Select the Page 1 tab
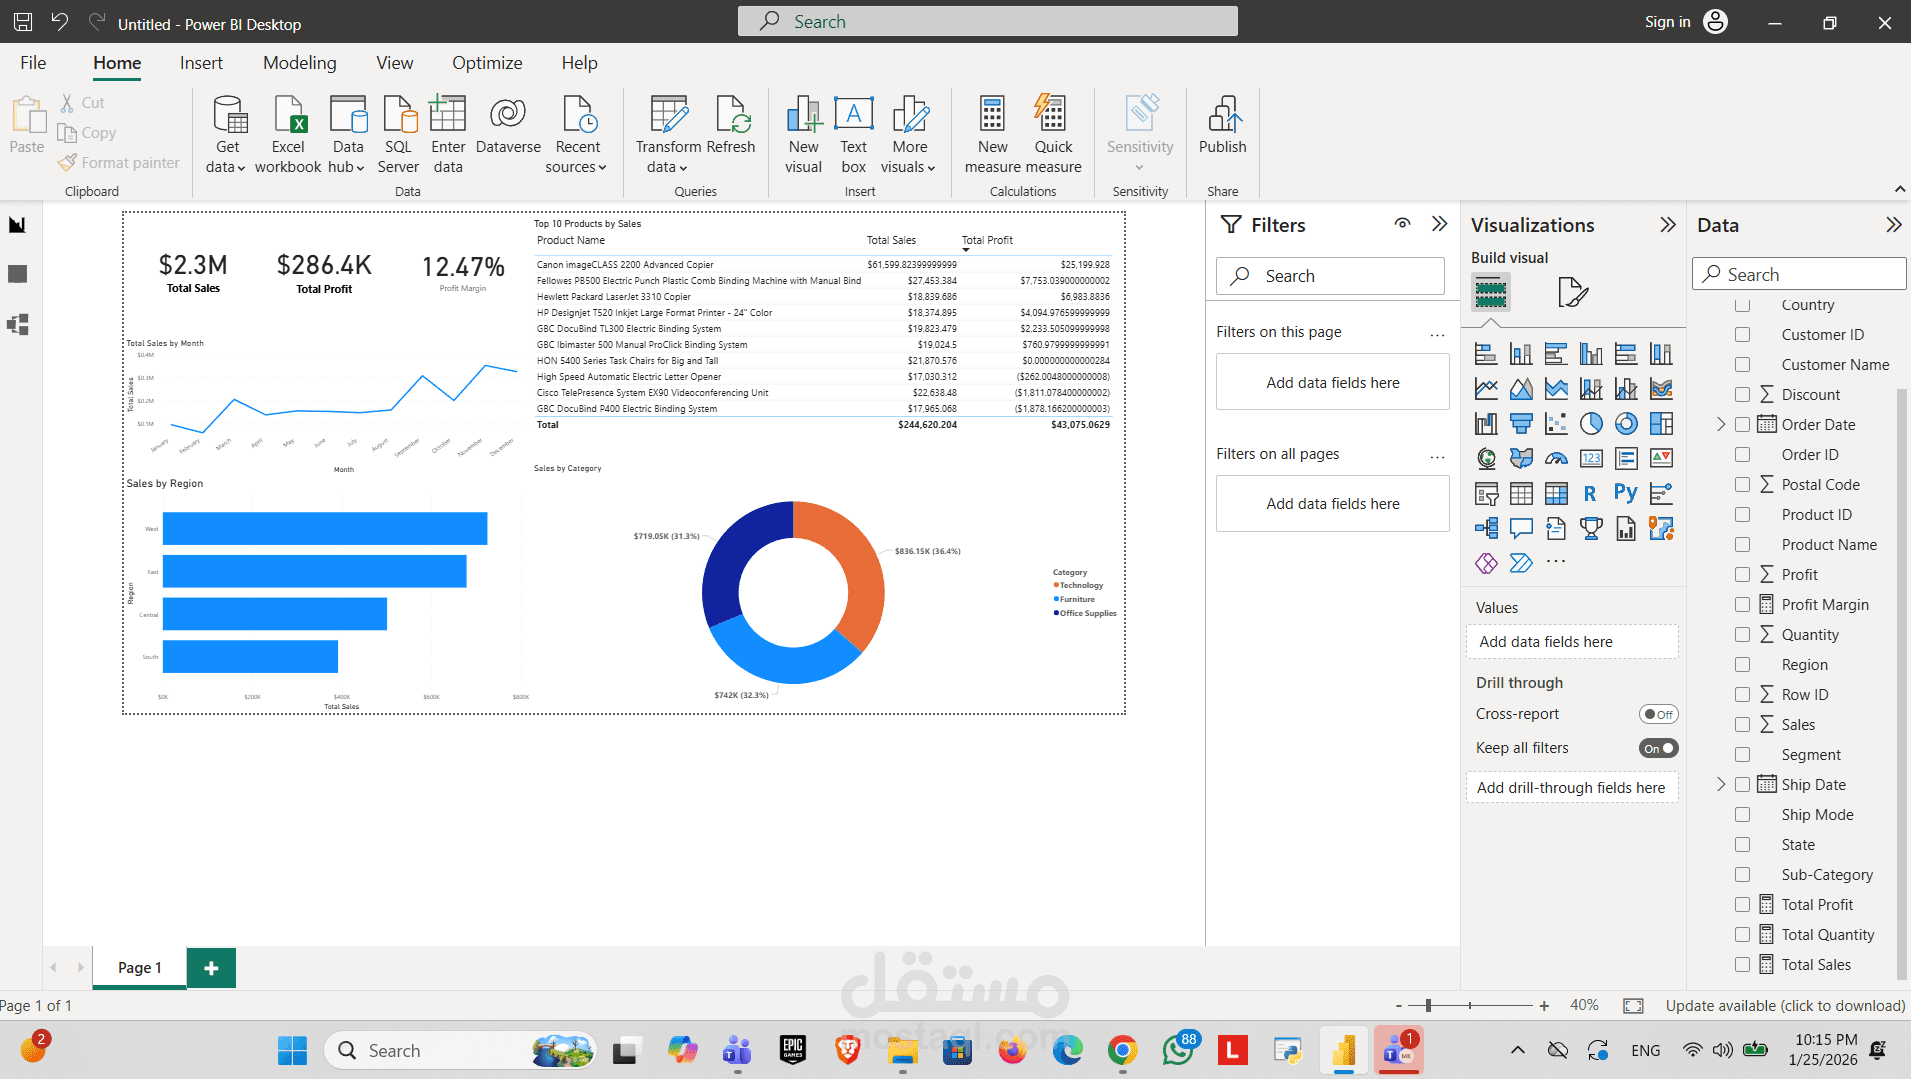The height and width of the screenshot is (1079, 1911). (139, 967)
